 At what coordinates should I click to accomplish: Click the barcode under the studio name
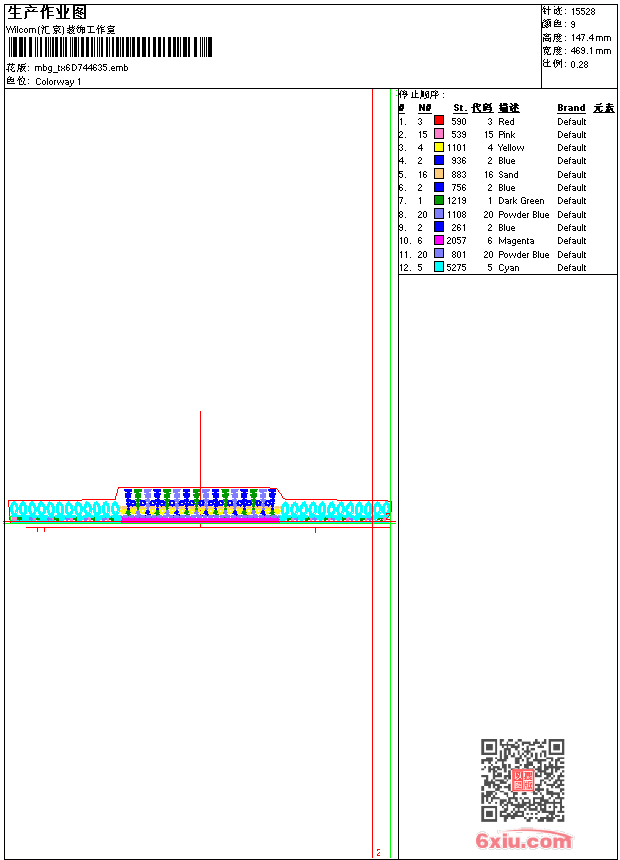[x=110, y=47]
